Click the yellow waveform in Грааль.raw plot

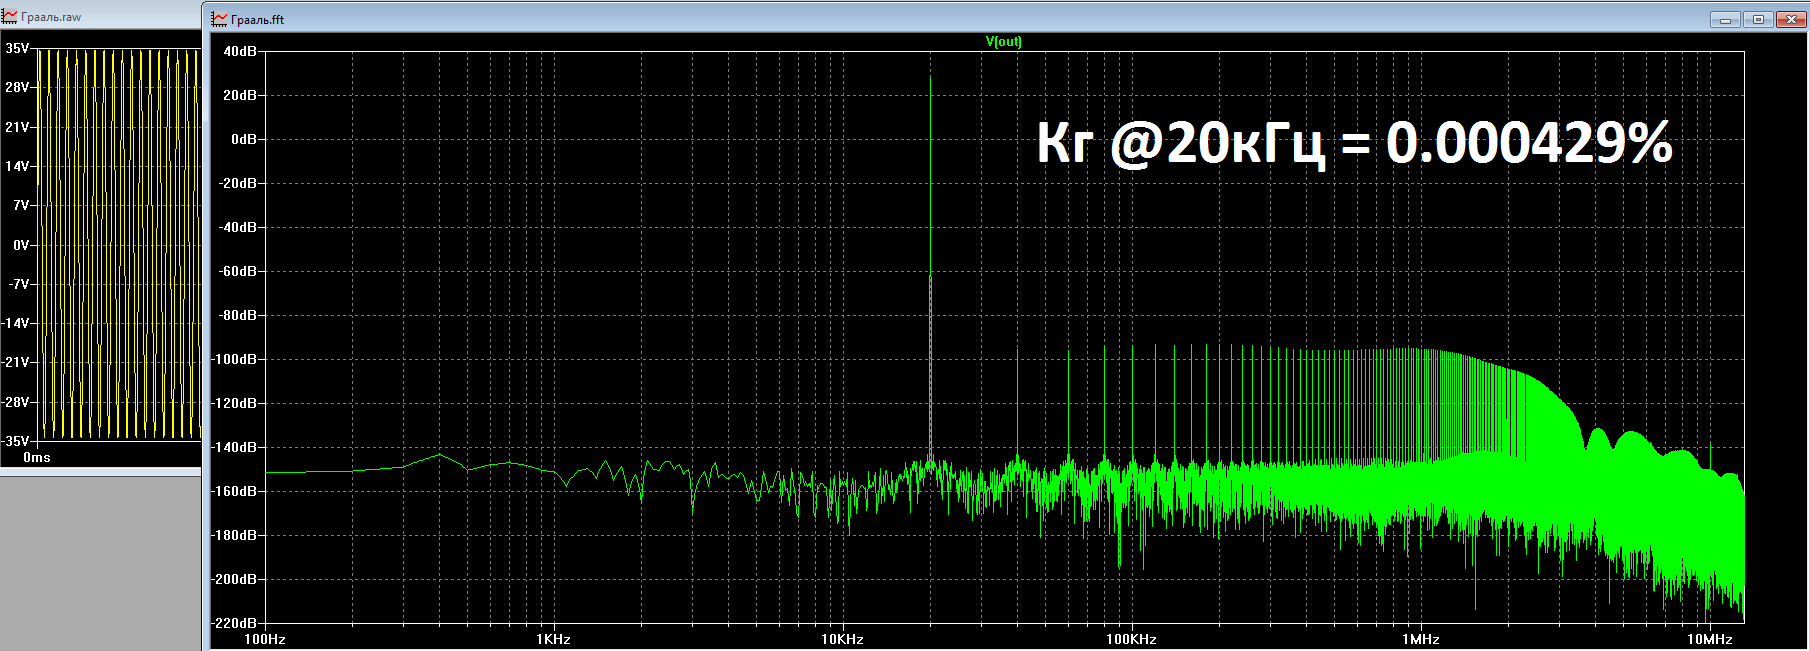coord(119,245)
